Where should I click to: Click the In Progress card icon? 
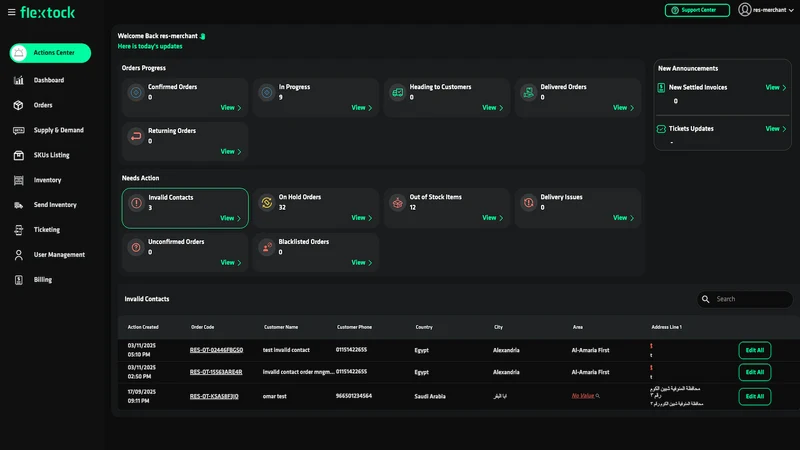click(x=266, y=92)
